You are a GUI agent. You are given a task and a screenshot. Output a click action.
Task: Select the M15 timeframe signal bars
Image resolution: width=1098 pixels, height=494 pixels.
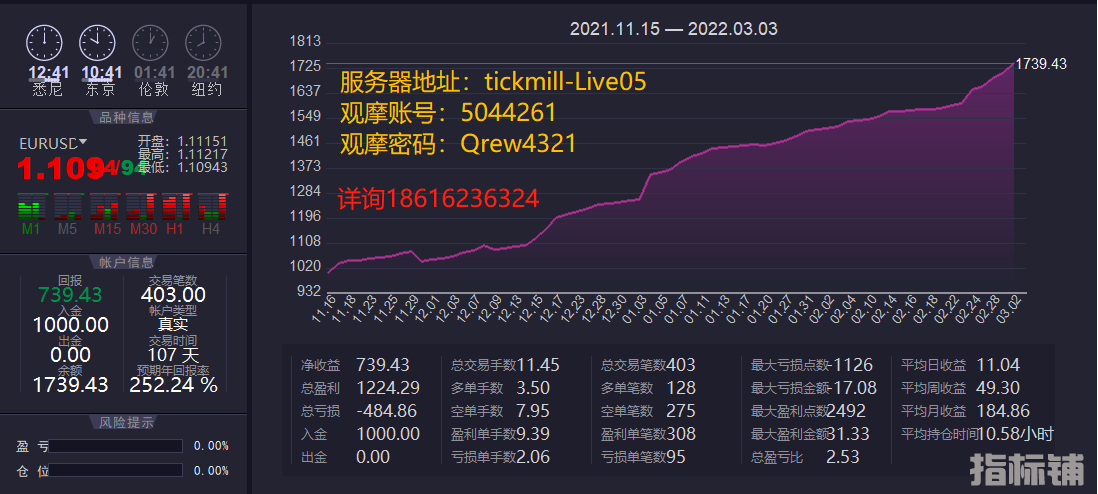pos(104,207)
